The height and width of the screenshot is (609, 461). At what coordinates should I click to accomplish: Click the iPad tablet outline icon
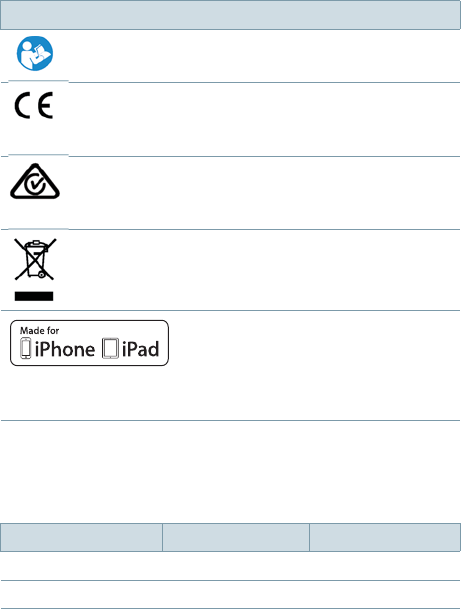point(110,348)
